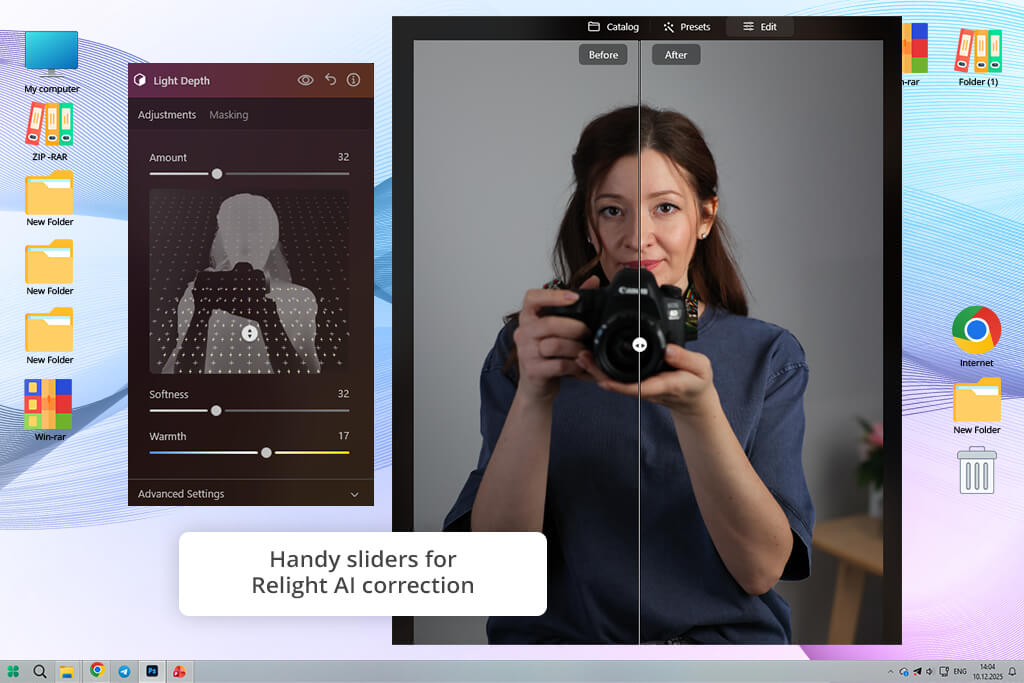1024x683 pixels.
Task: Open the red app icon after Photoshop
Action: pyautogui.click(x=179, y=671)
